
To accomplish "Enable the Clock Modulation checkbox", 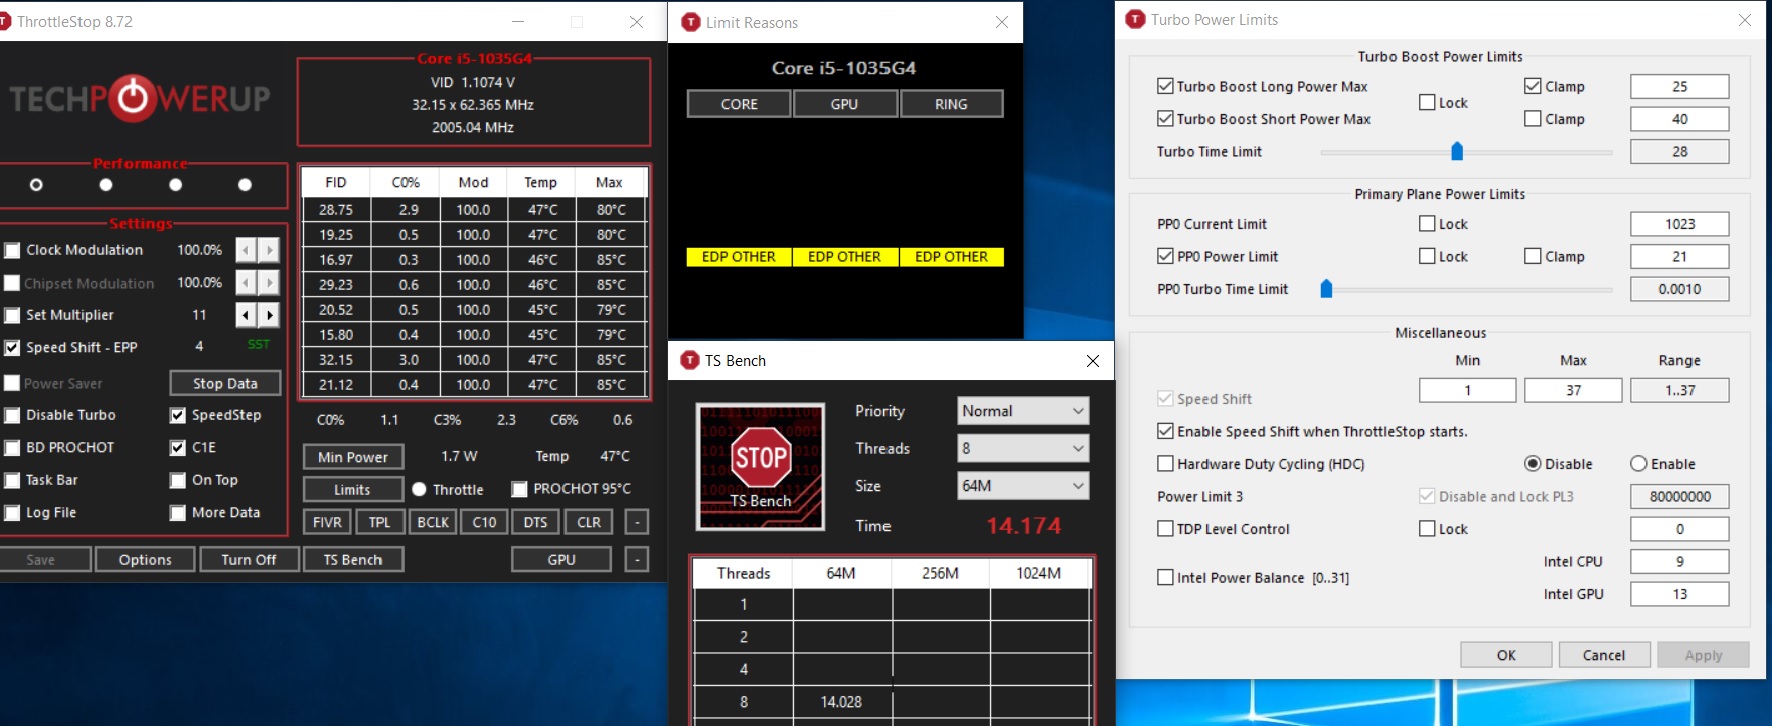I will pos(12,250).
